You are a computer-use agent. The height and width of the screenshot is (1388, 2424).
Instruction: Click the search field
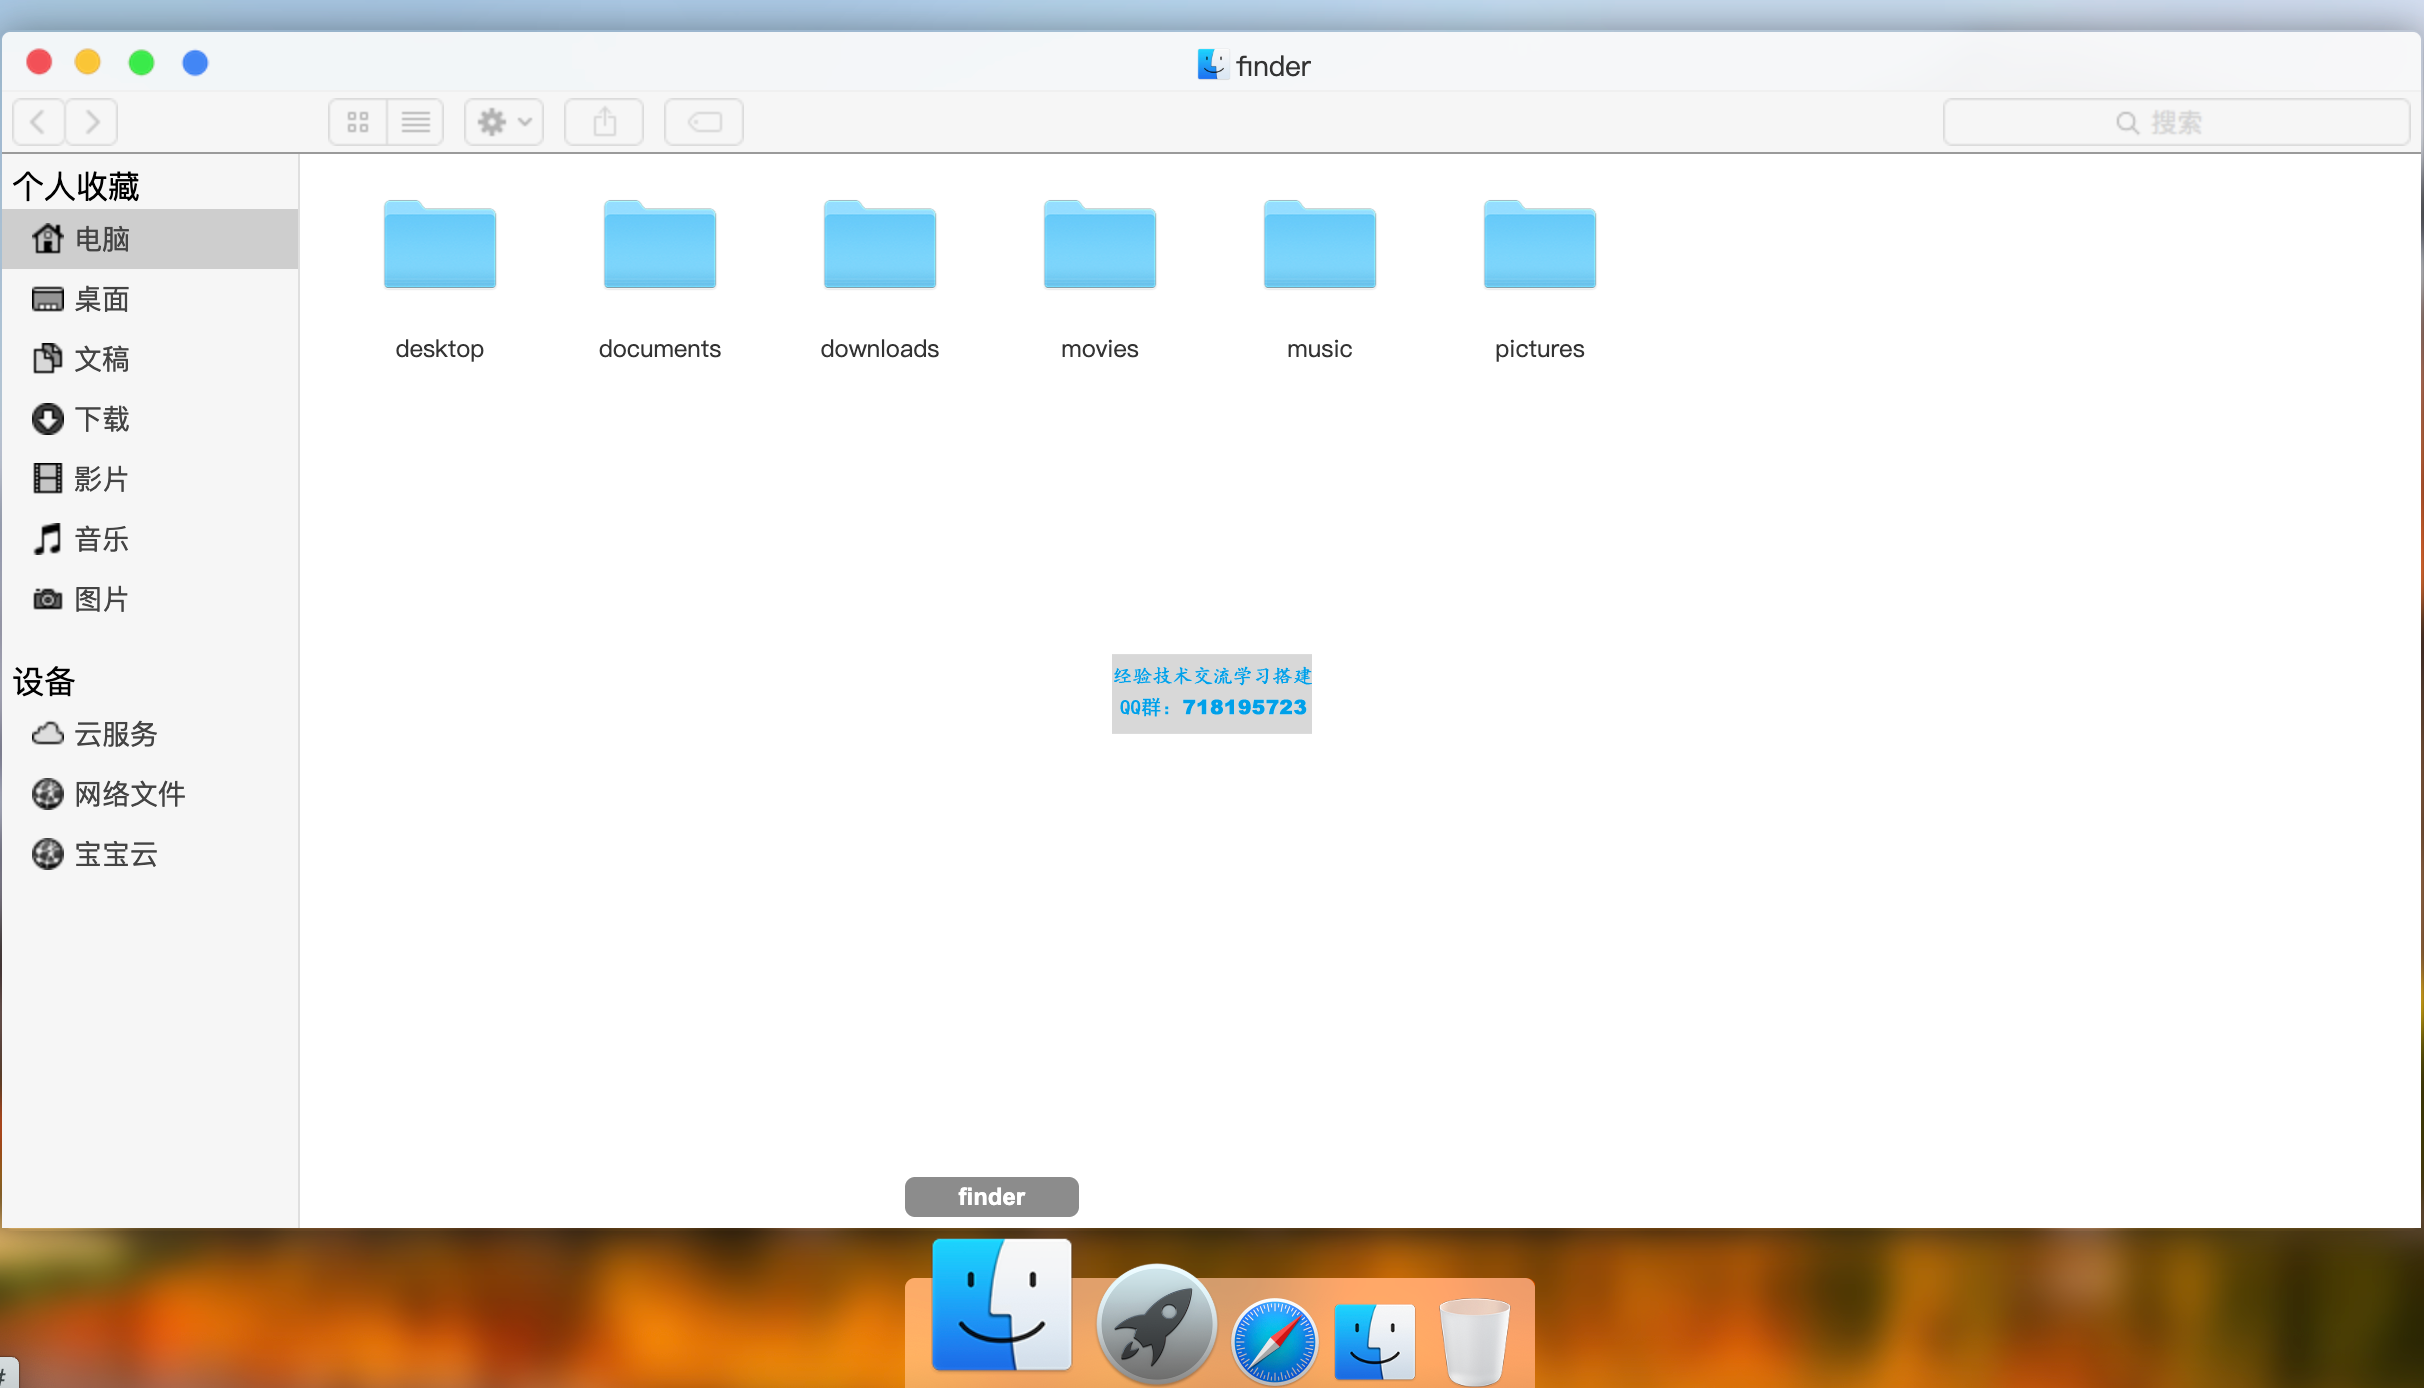coord(2175,122)
